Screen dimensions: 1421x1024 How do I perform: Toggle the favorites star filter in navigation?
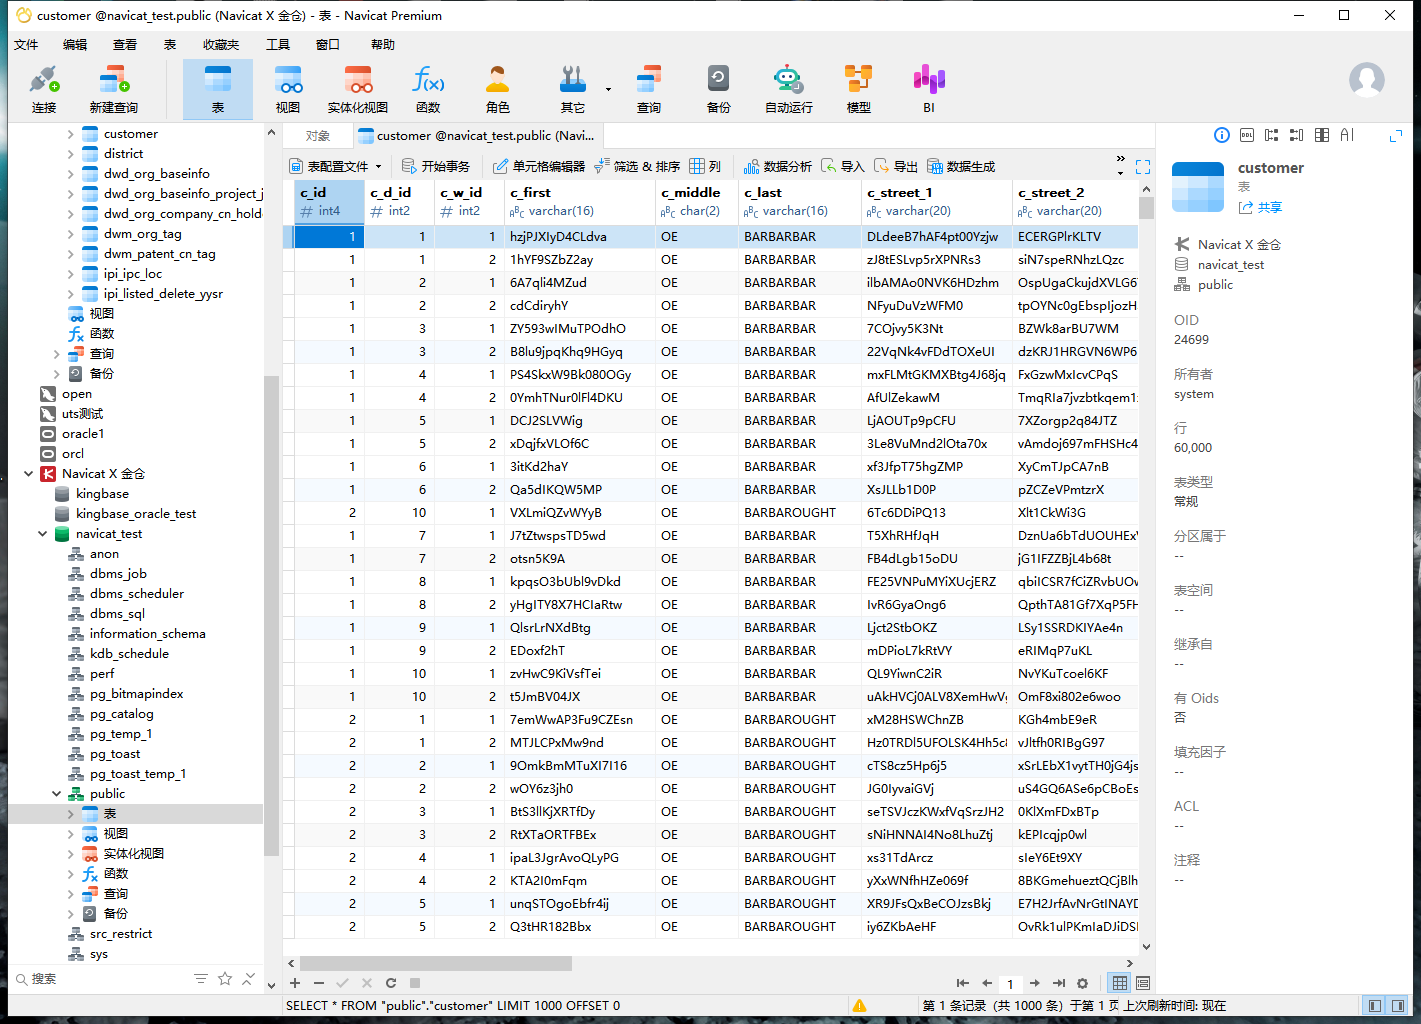[x=225, y=978]
